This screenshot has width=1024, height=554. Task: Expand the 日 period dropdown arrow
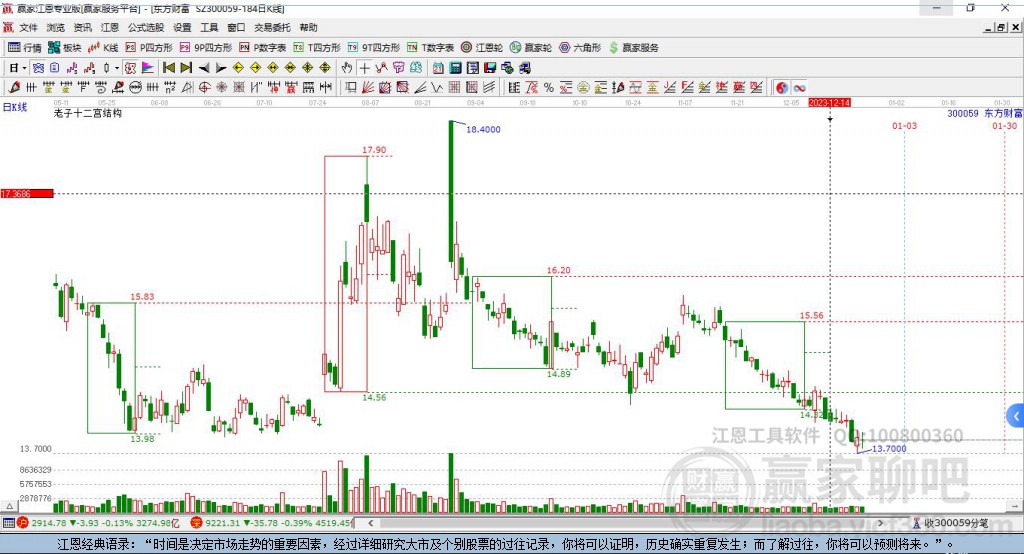point(24,68)
